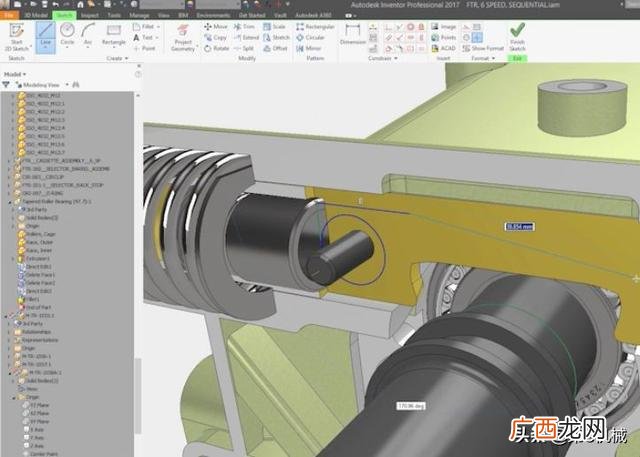The height and width of the screenshot is (457, 640).
Task: Select the Circle tool
Action: coord(67,35)
